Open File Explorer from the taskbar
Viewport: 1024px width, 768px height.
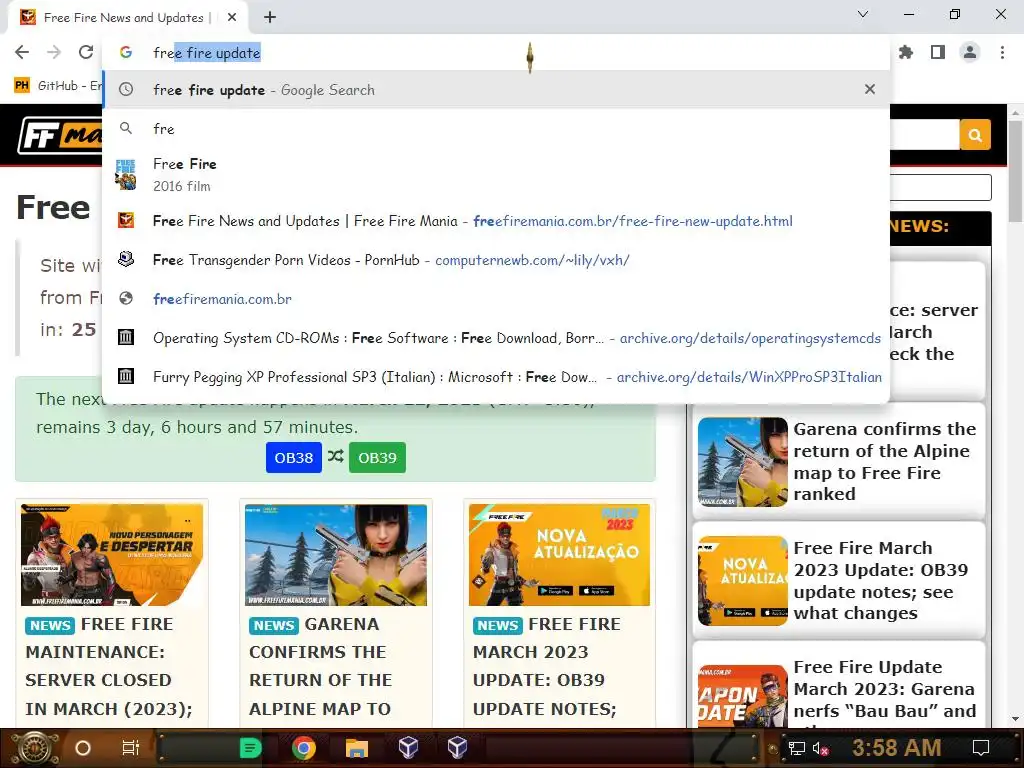(357, 748)
